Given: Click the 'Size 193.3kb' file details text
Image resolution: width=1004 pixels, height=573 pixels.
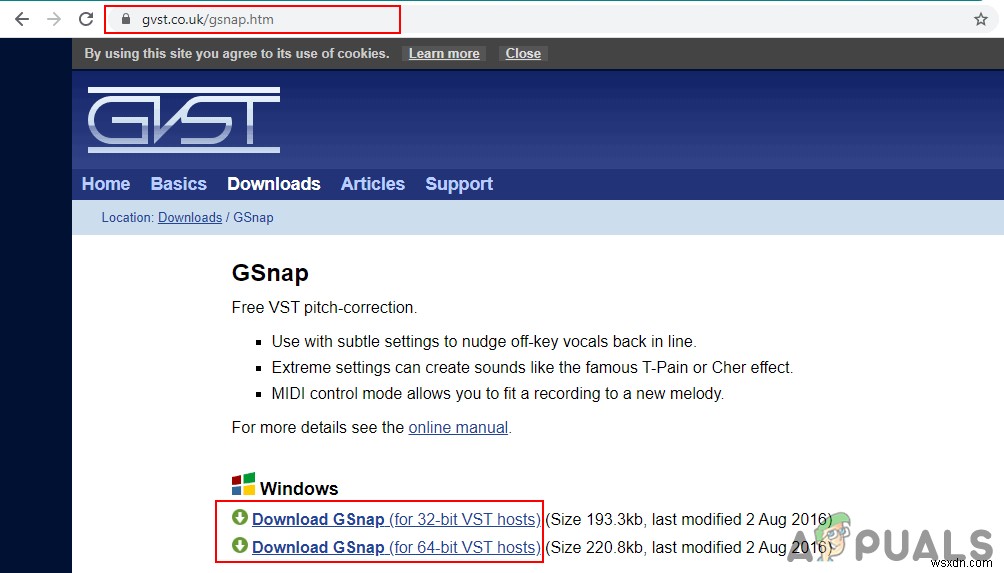Looking at the screenshot, I should click(688, 519).
